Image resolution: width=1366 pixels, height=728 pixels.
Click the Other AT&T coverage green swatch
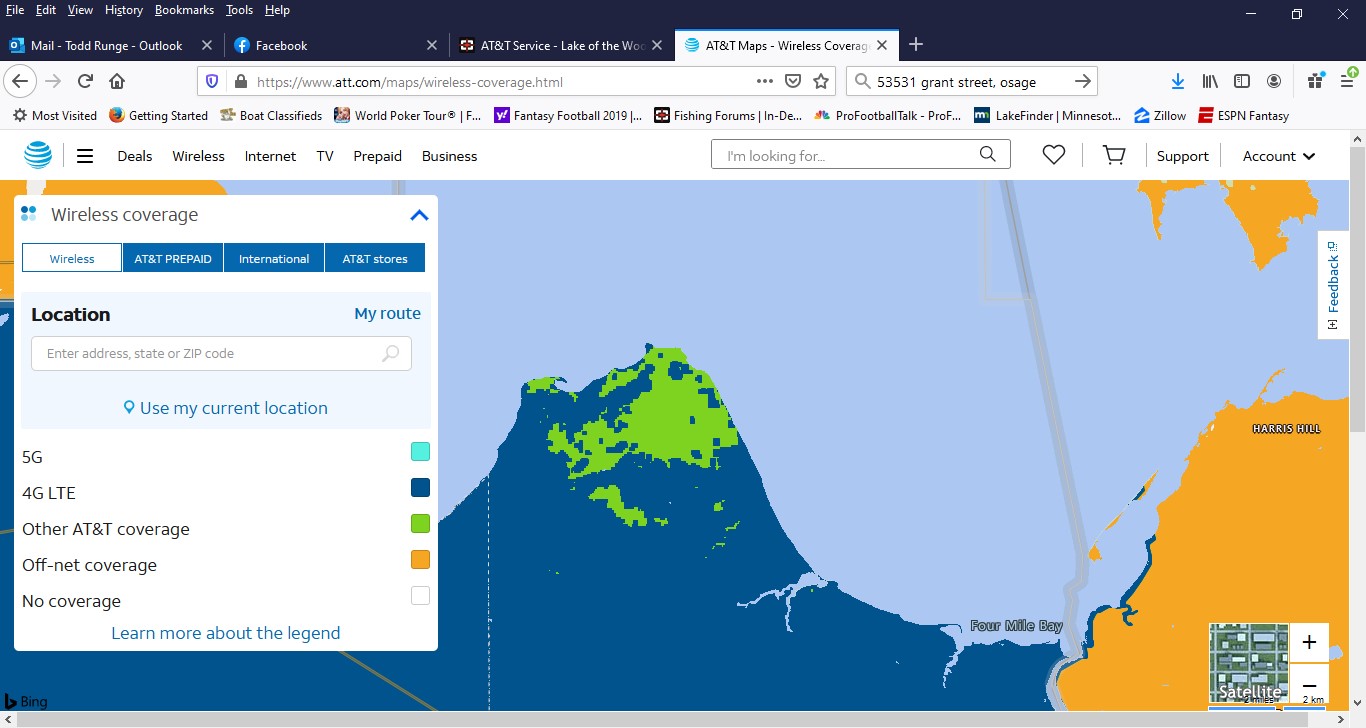click(420, 524)
